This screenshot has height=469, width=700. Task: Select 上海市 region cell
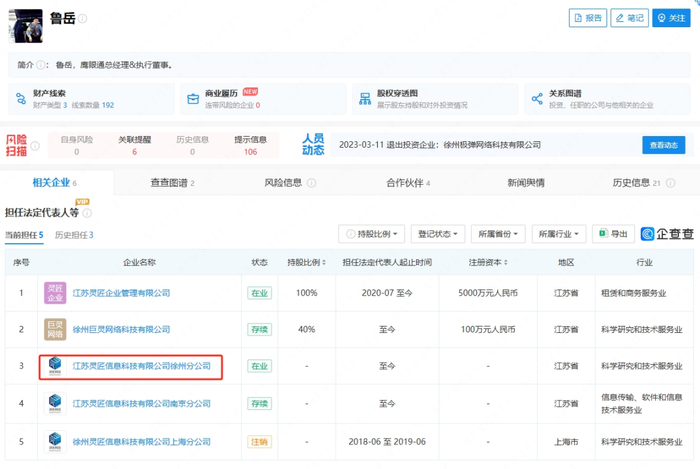click(566, 442)
